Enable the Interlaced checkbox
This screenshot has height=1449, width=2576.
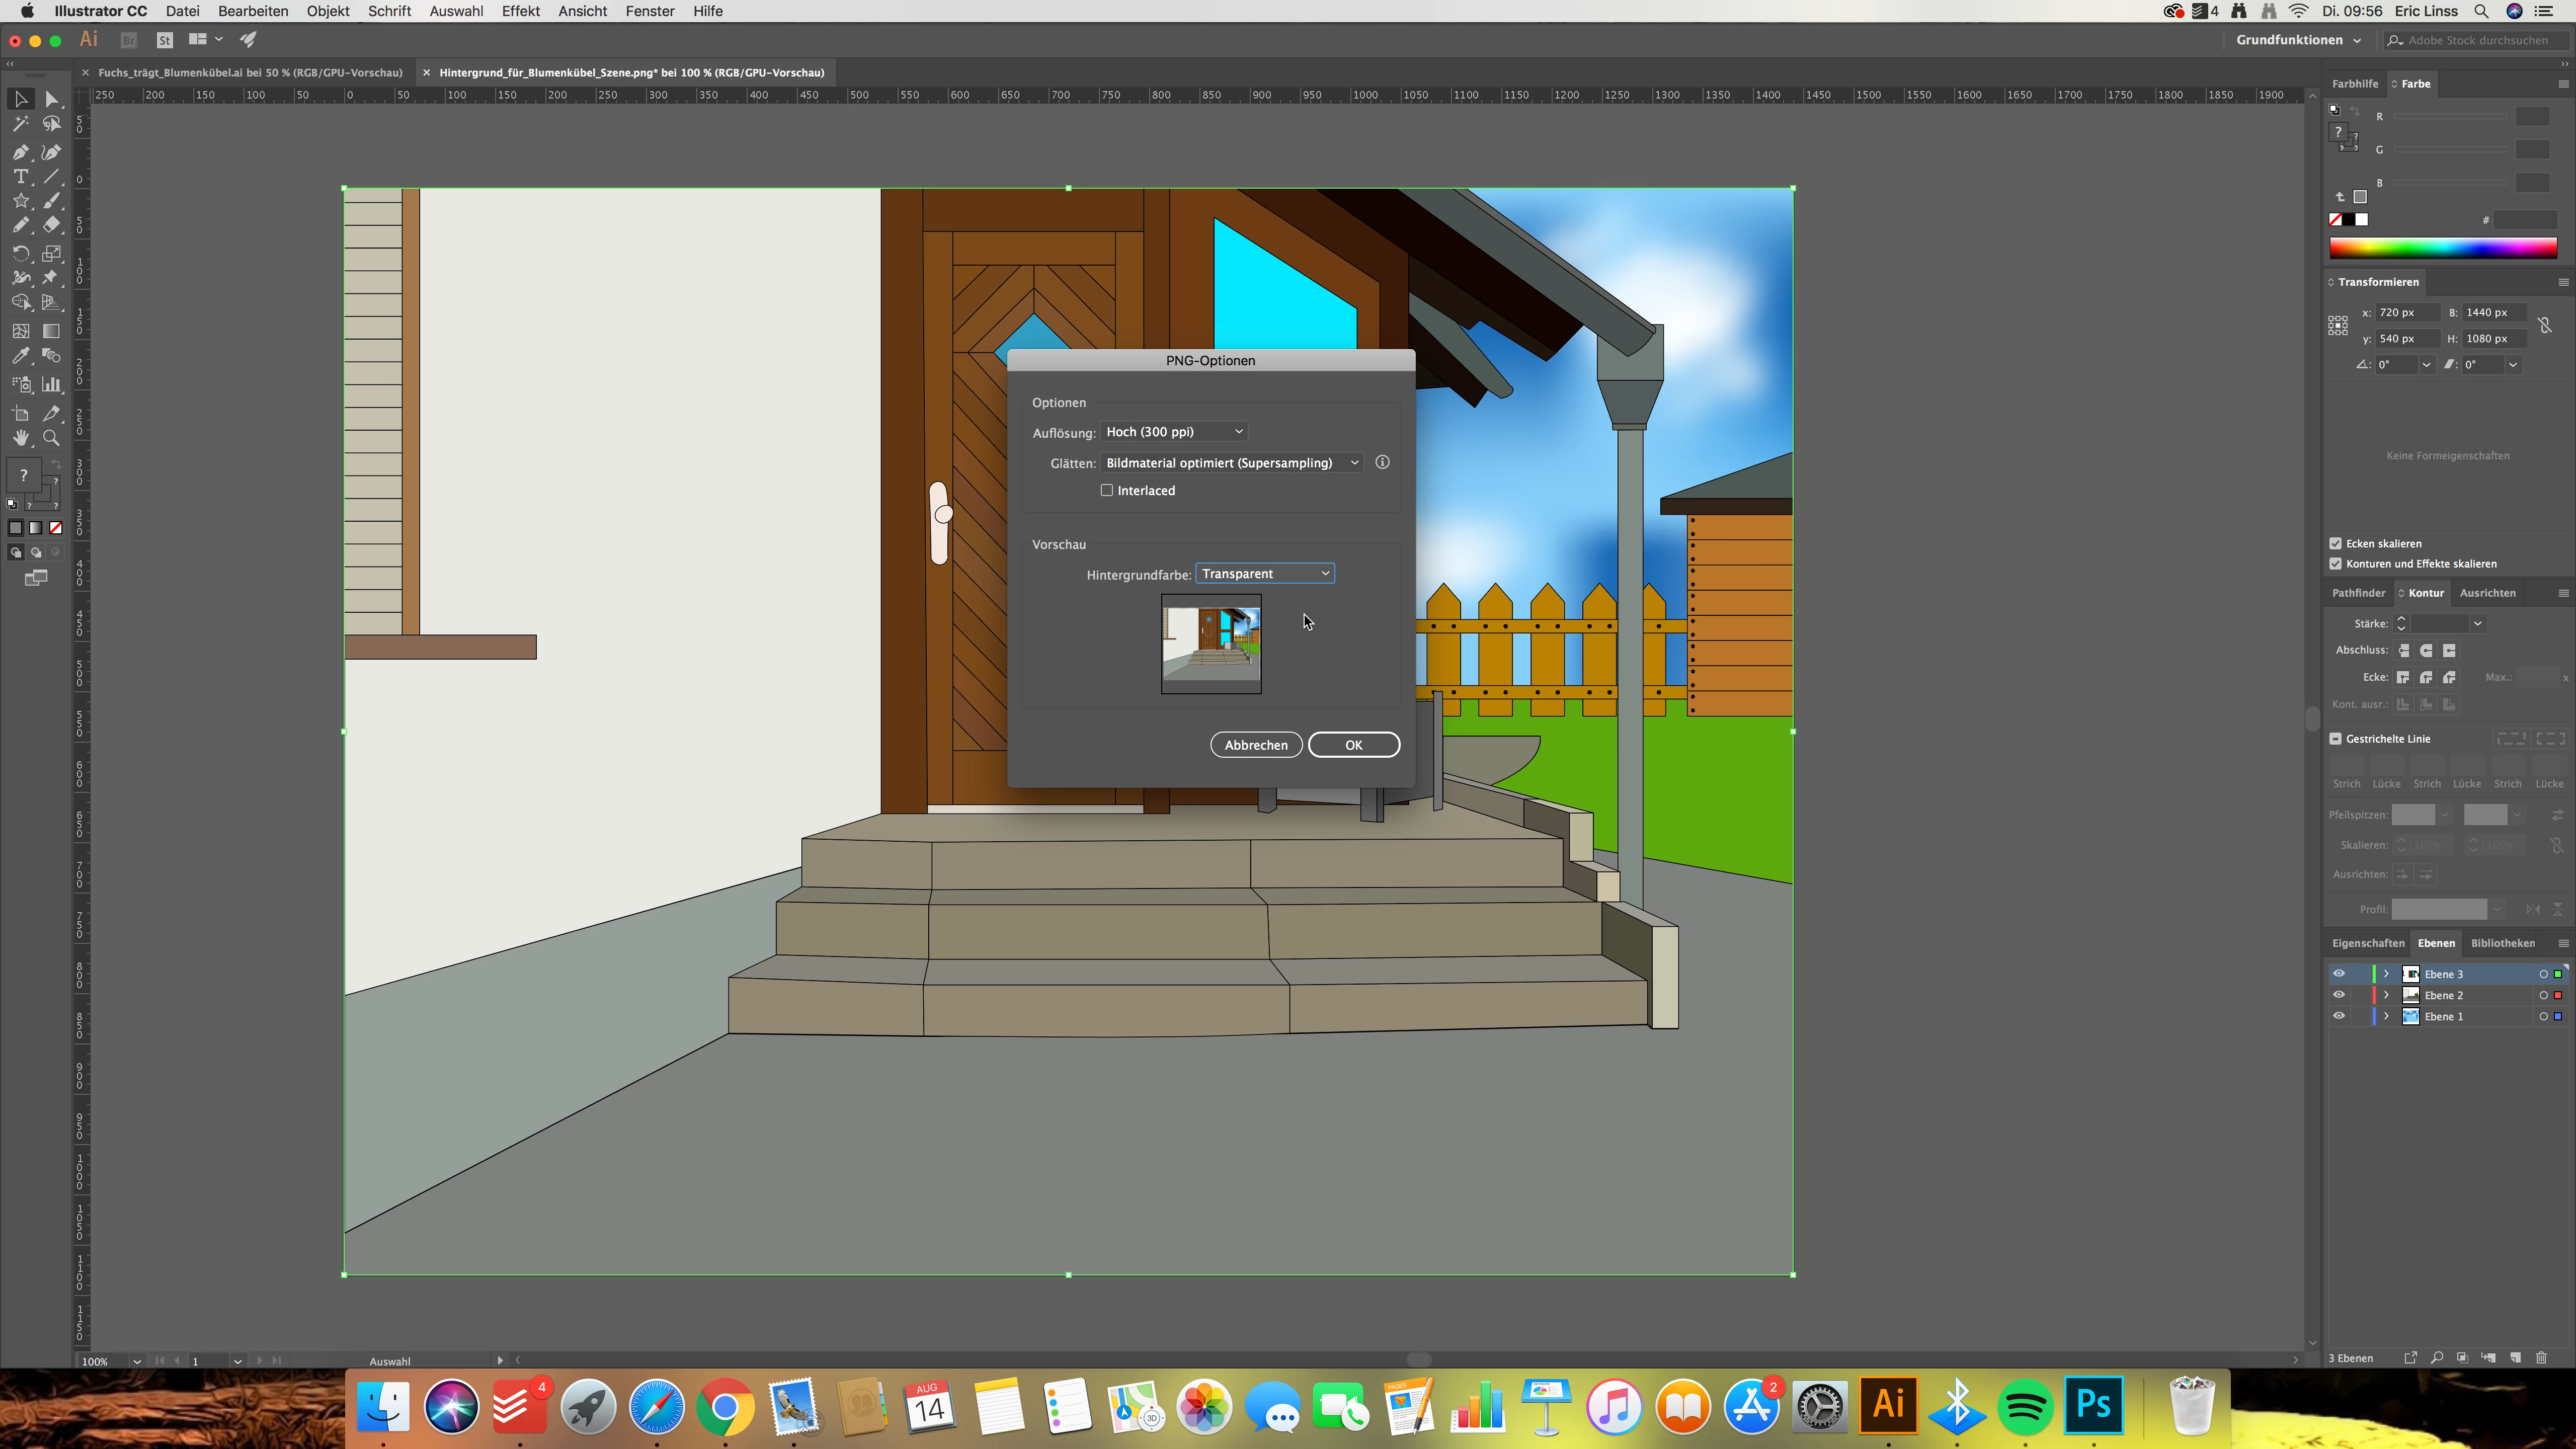point(1107,490)
